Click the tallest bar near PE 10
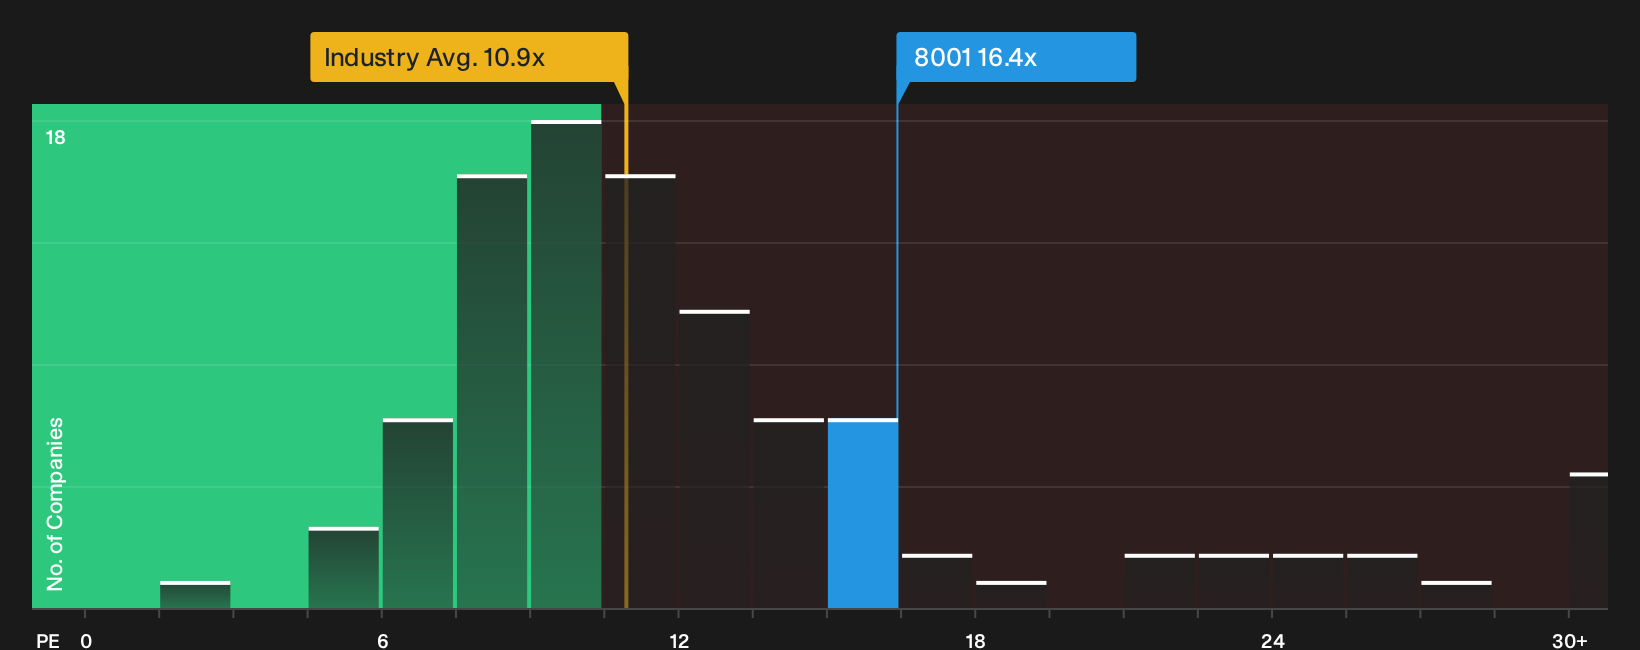1640x650 pixels. coord(566,364)
